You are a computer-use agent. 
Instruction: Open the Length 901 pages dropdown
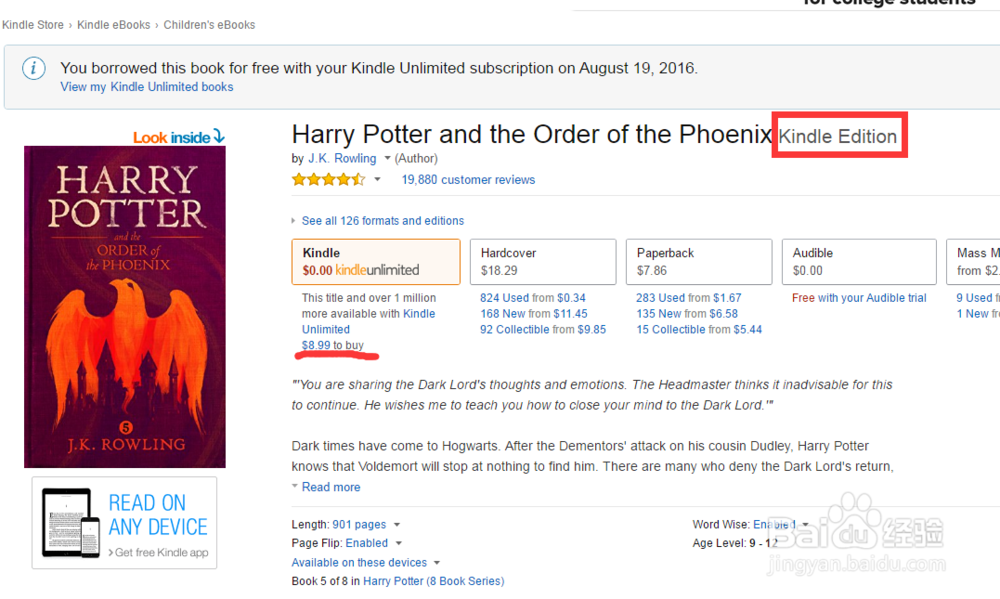click(397, 525)
